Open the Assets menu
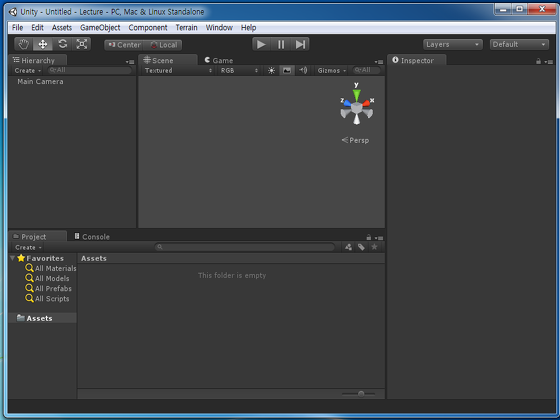 (x=61, y=28)
